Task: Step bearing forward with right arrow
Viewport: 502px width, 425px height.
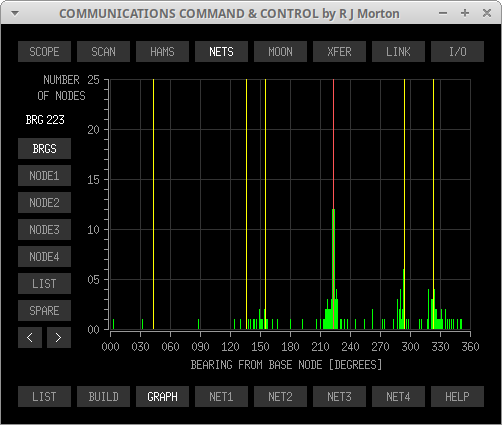Action: [59, 338]
